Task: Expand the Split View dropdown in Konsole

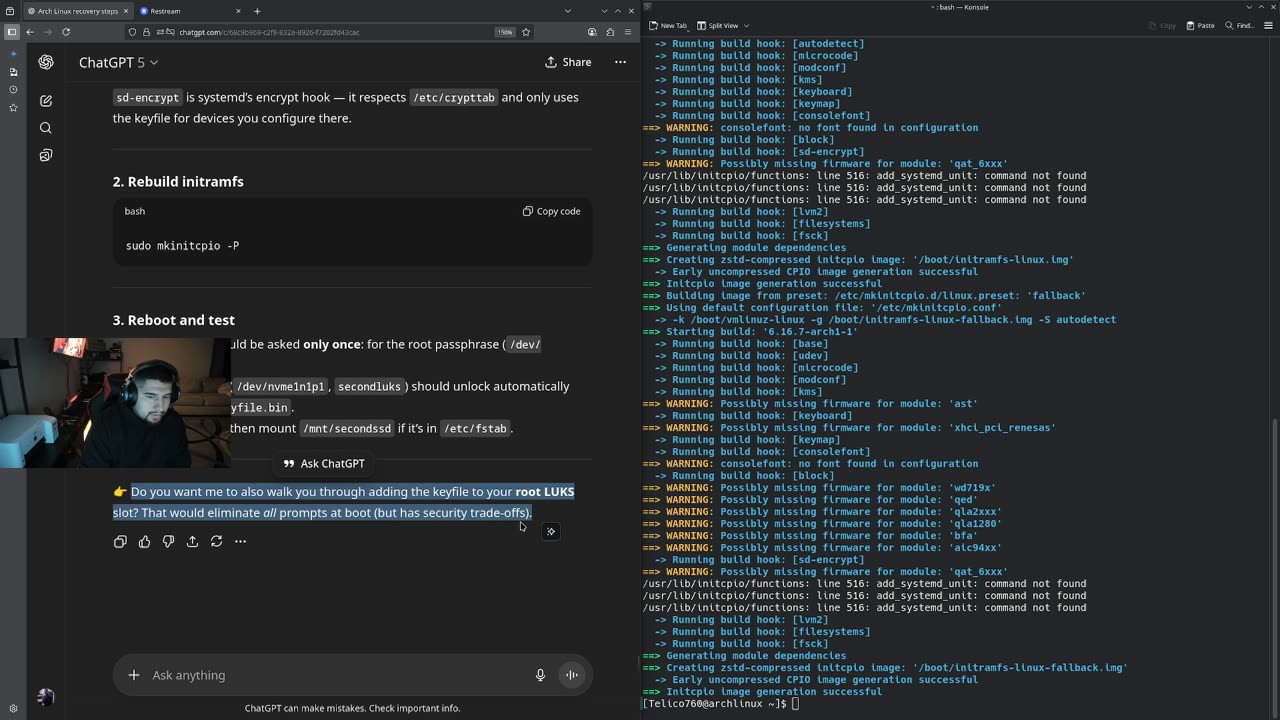Action: pyautogui.click(x=746, y=25)
